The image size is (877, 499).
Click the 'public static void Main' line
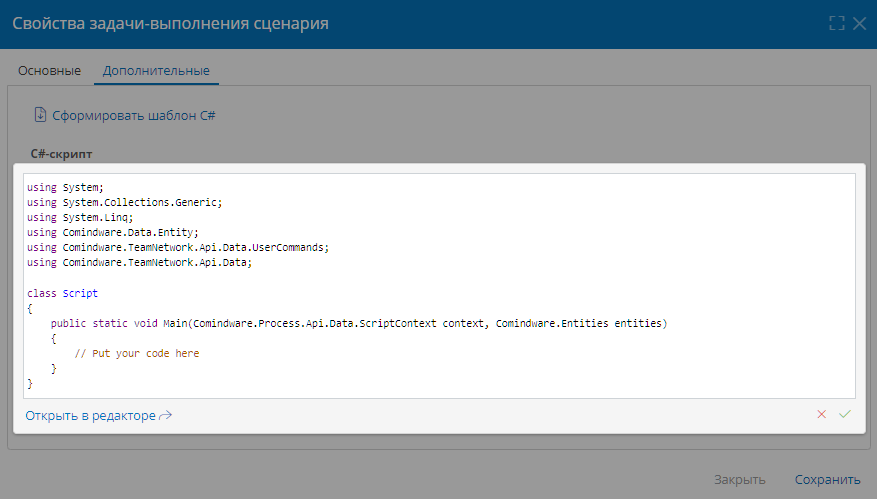(359, 323)
